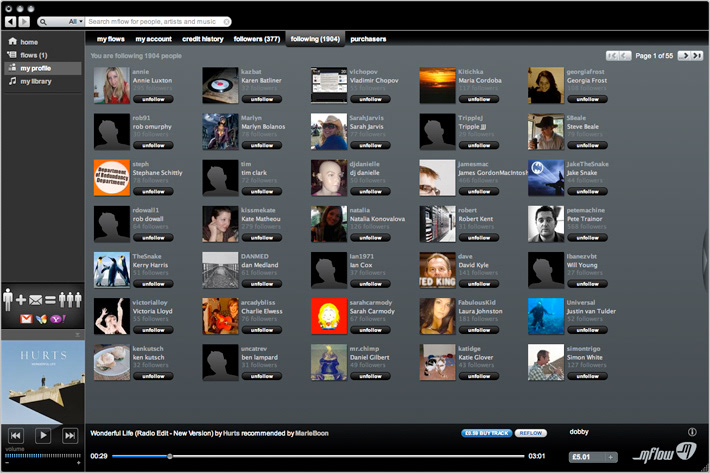Unfollow Annie Luxton

[152, 100]
